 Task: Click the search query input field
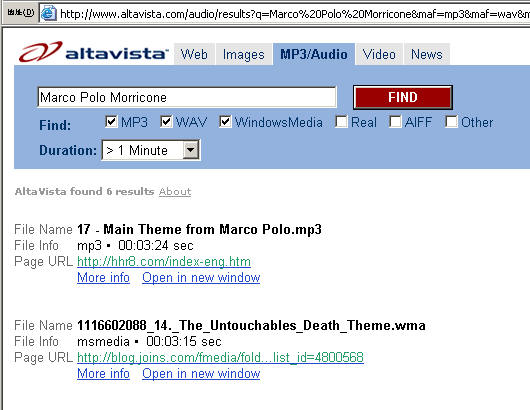[187, 97]
